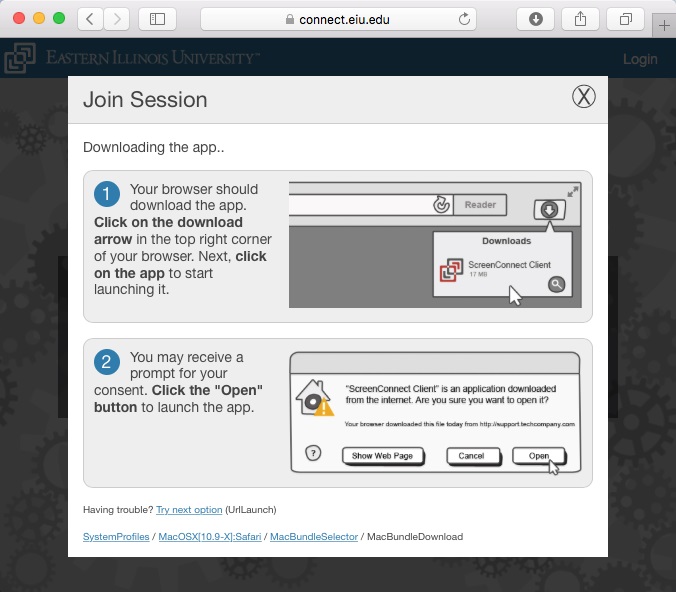Click the step 1 Downloads illustration
This screenshot has width=676, height=592.
[434, 245]
